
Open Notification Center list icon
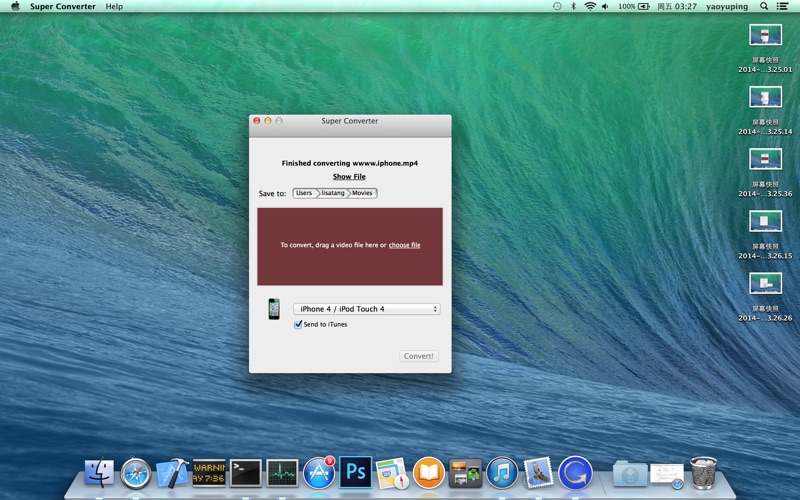[x=782, y=6]
